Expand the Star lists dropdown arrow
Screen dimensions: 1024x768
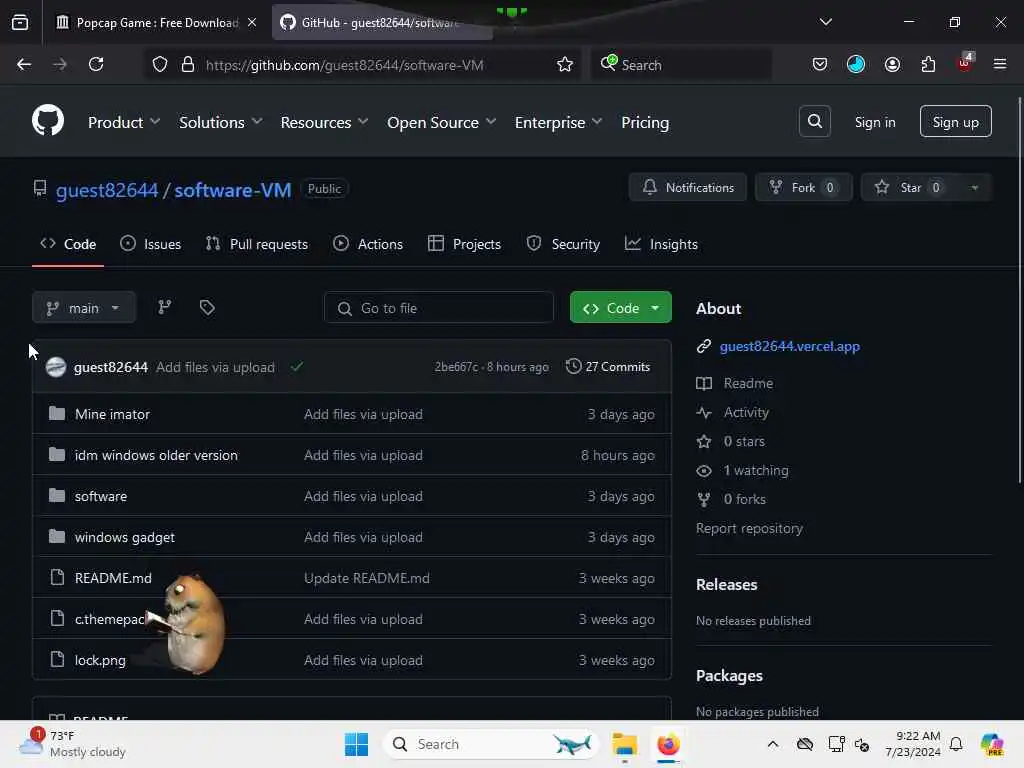click(x=974, y=187)
